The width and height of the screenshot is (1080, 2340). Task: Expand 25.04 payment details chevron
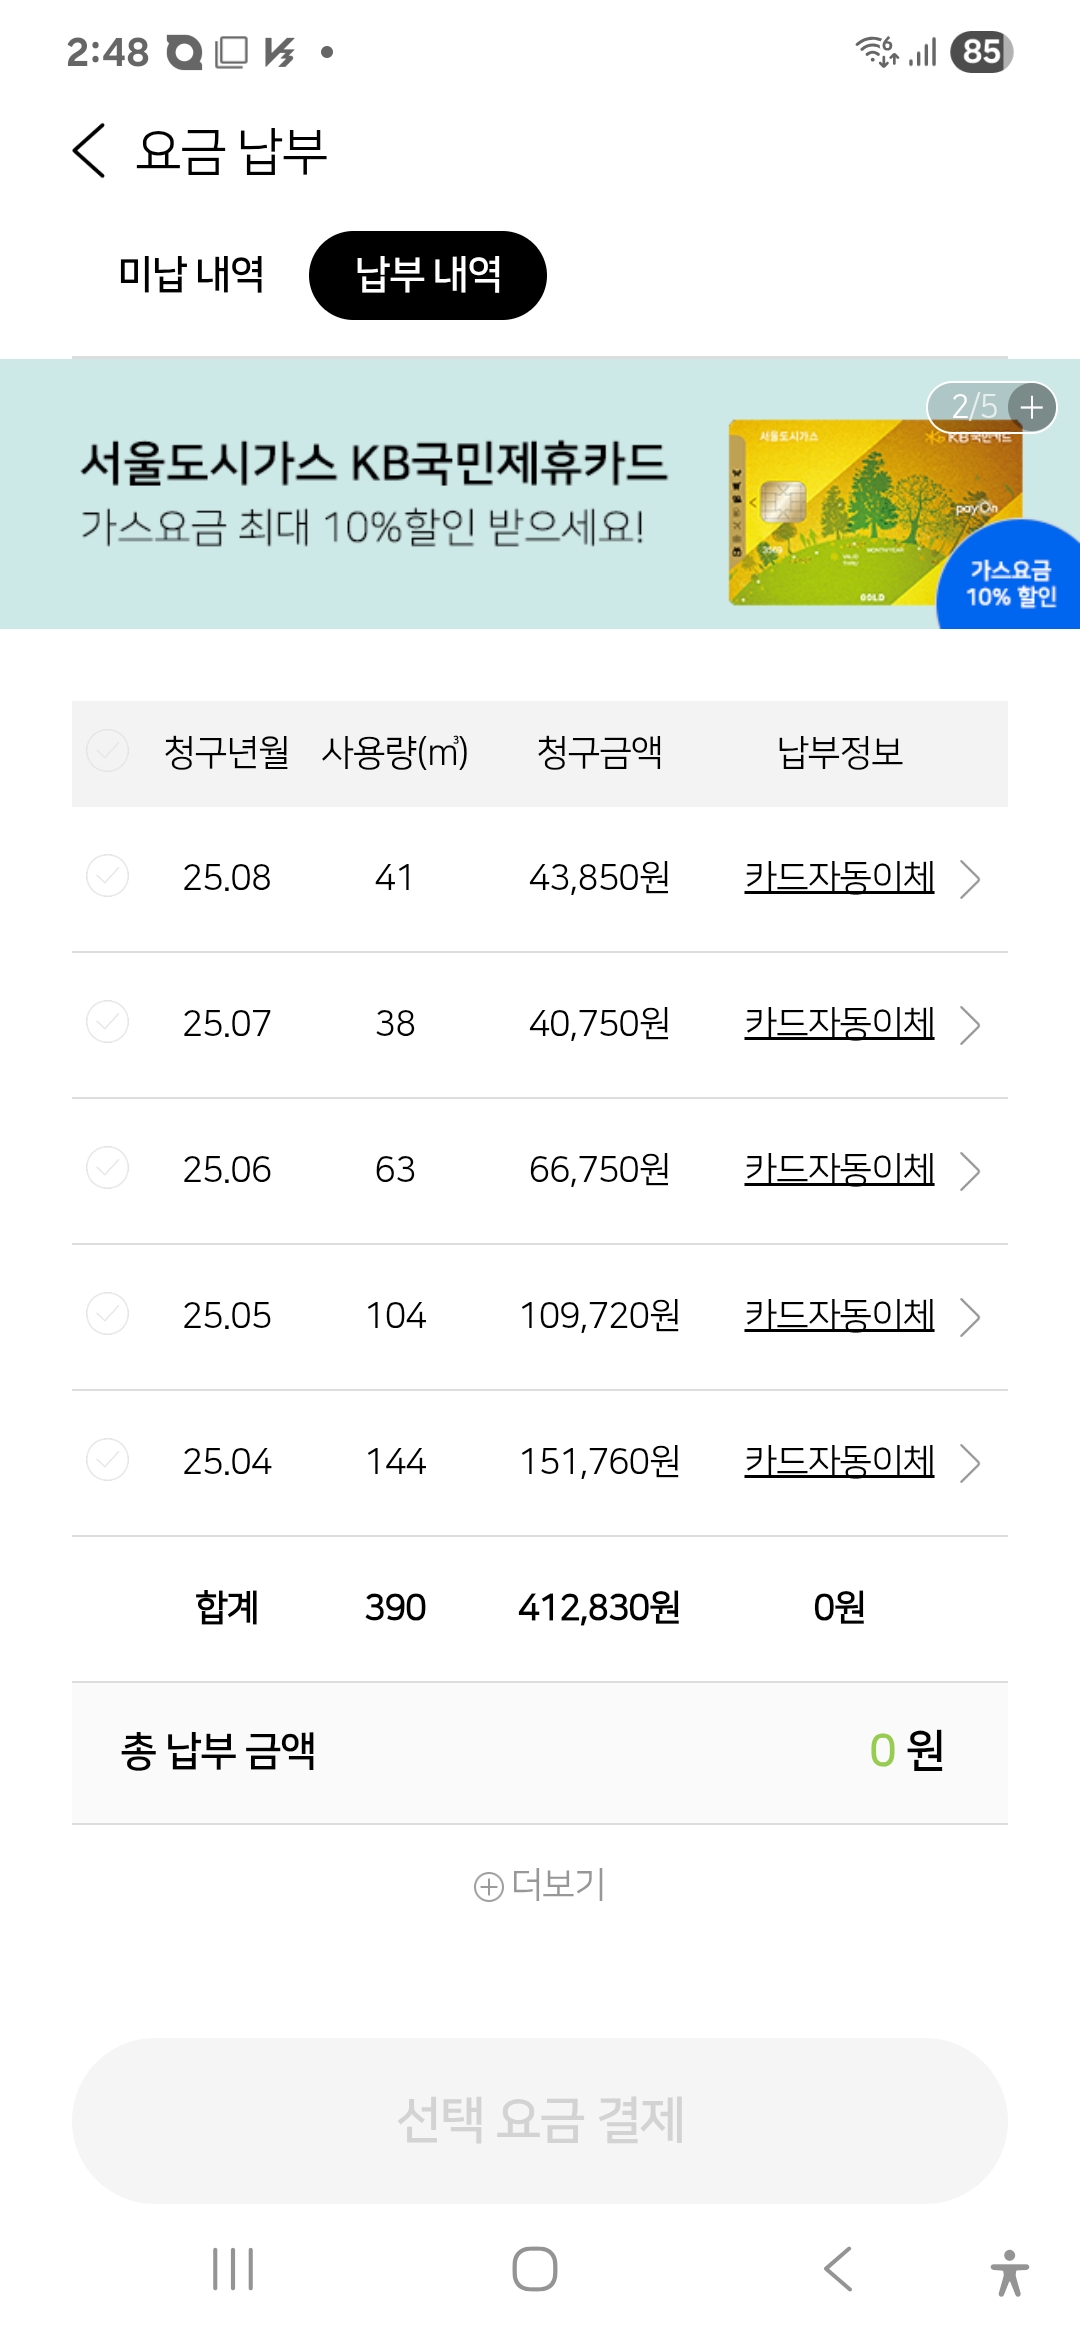(x=969, y=1463)
